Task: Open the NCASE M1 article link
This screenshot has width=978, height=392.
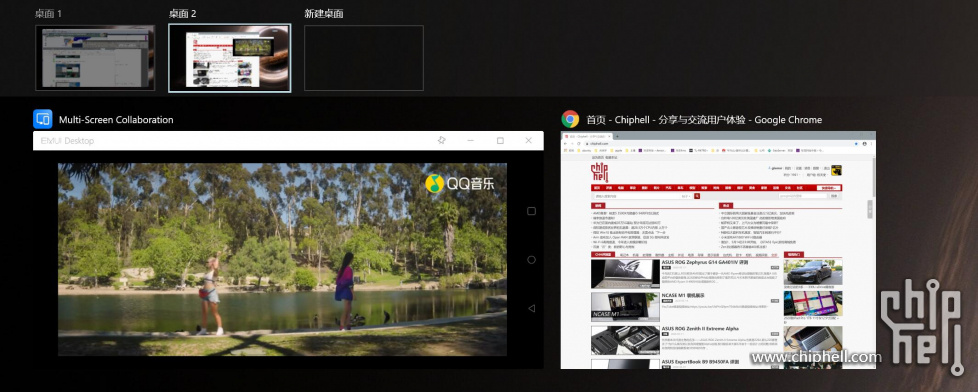Action: point(683,295)
